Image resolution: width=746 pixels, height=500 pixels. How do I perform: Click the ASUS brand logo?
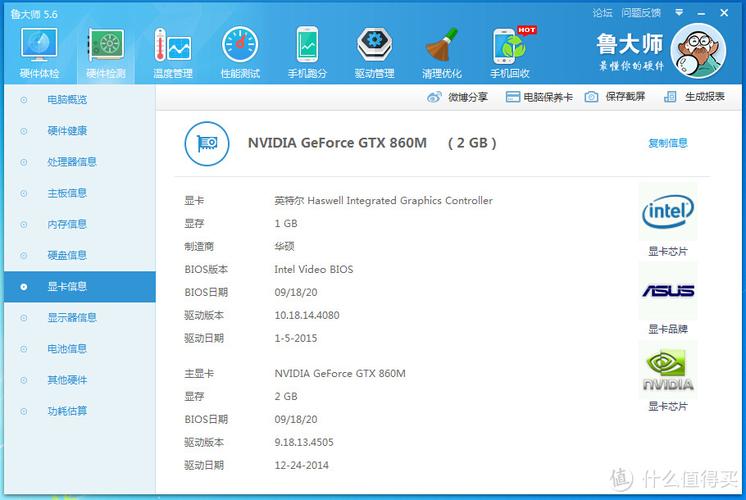pyautogui.click(x=667, y=290)
